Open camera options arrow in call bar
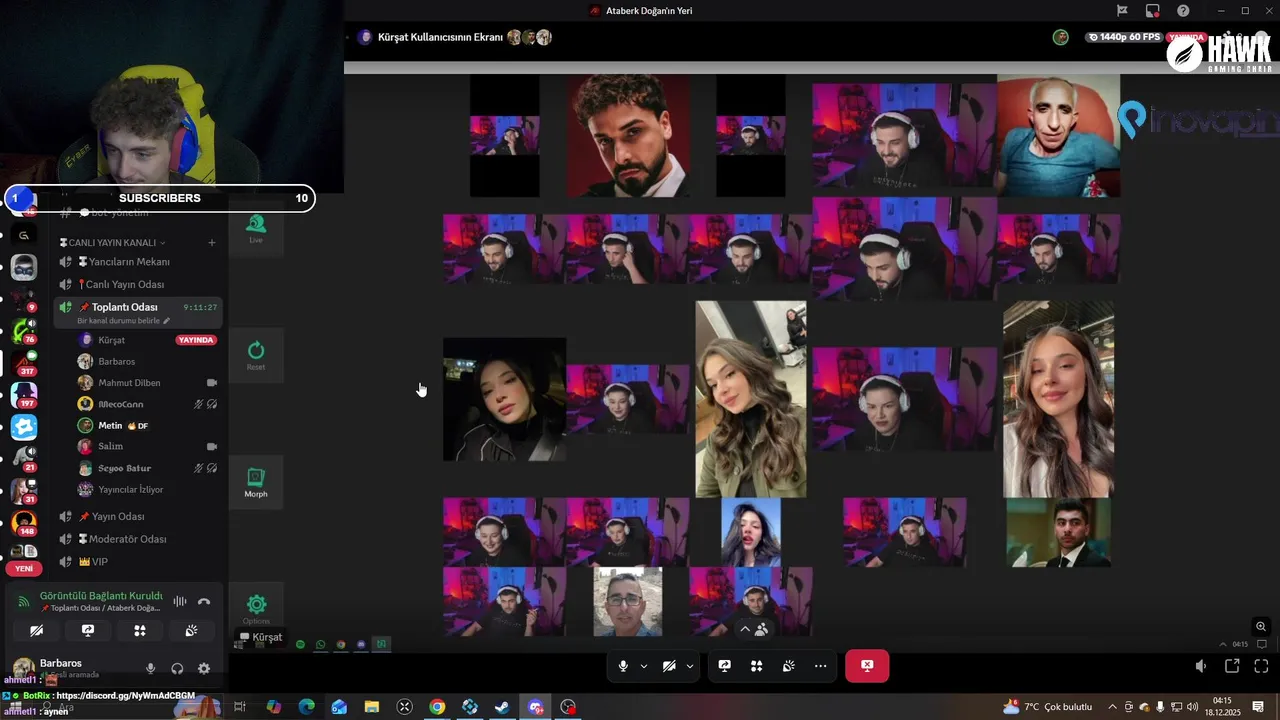 (x=690, y=666)
